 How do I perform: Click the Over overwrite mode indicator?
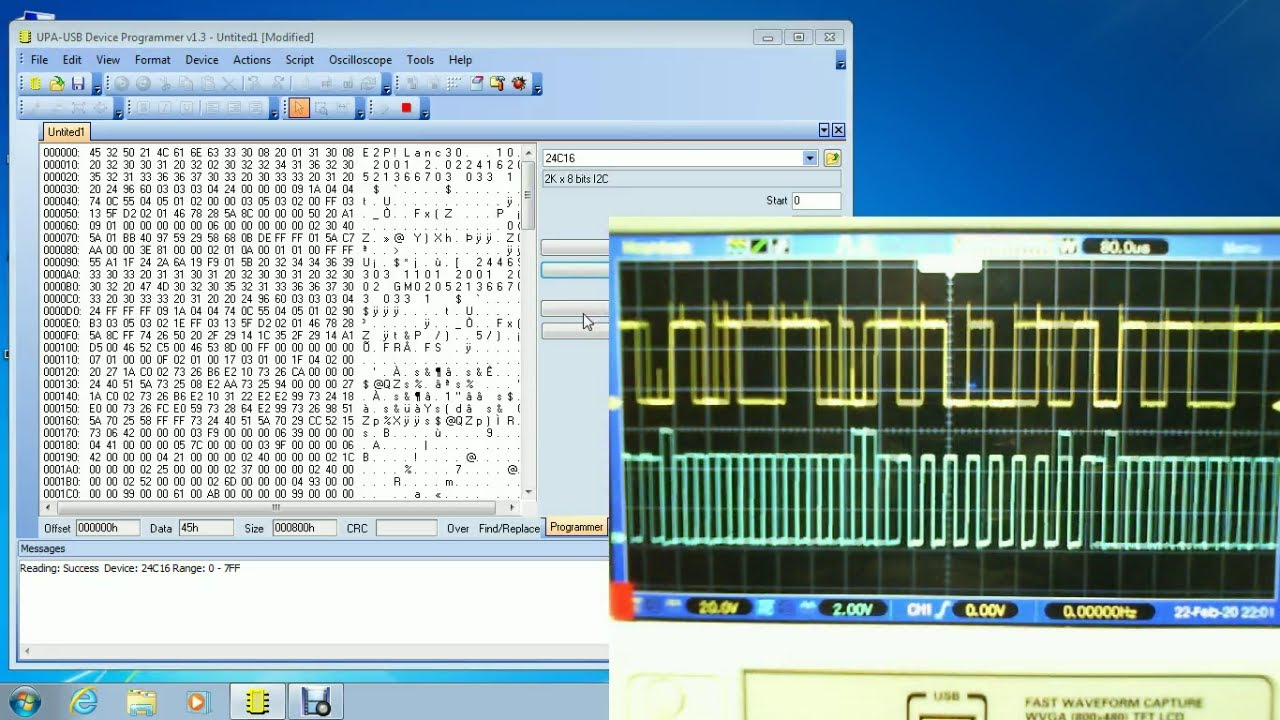click(x=458, y=528)
